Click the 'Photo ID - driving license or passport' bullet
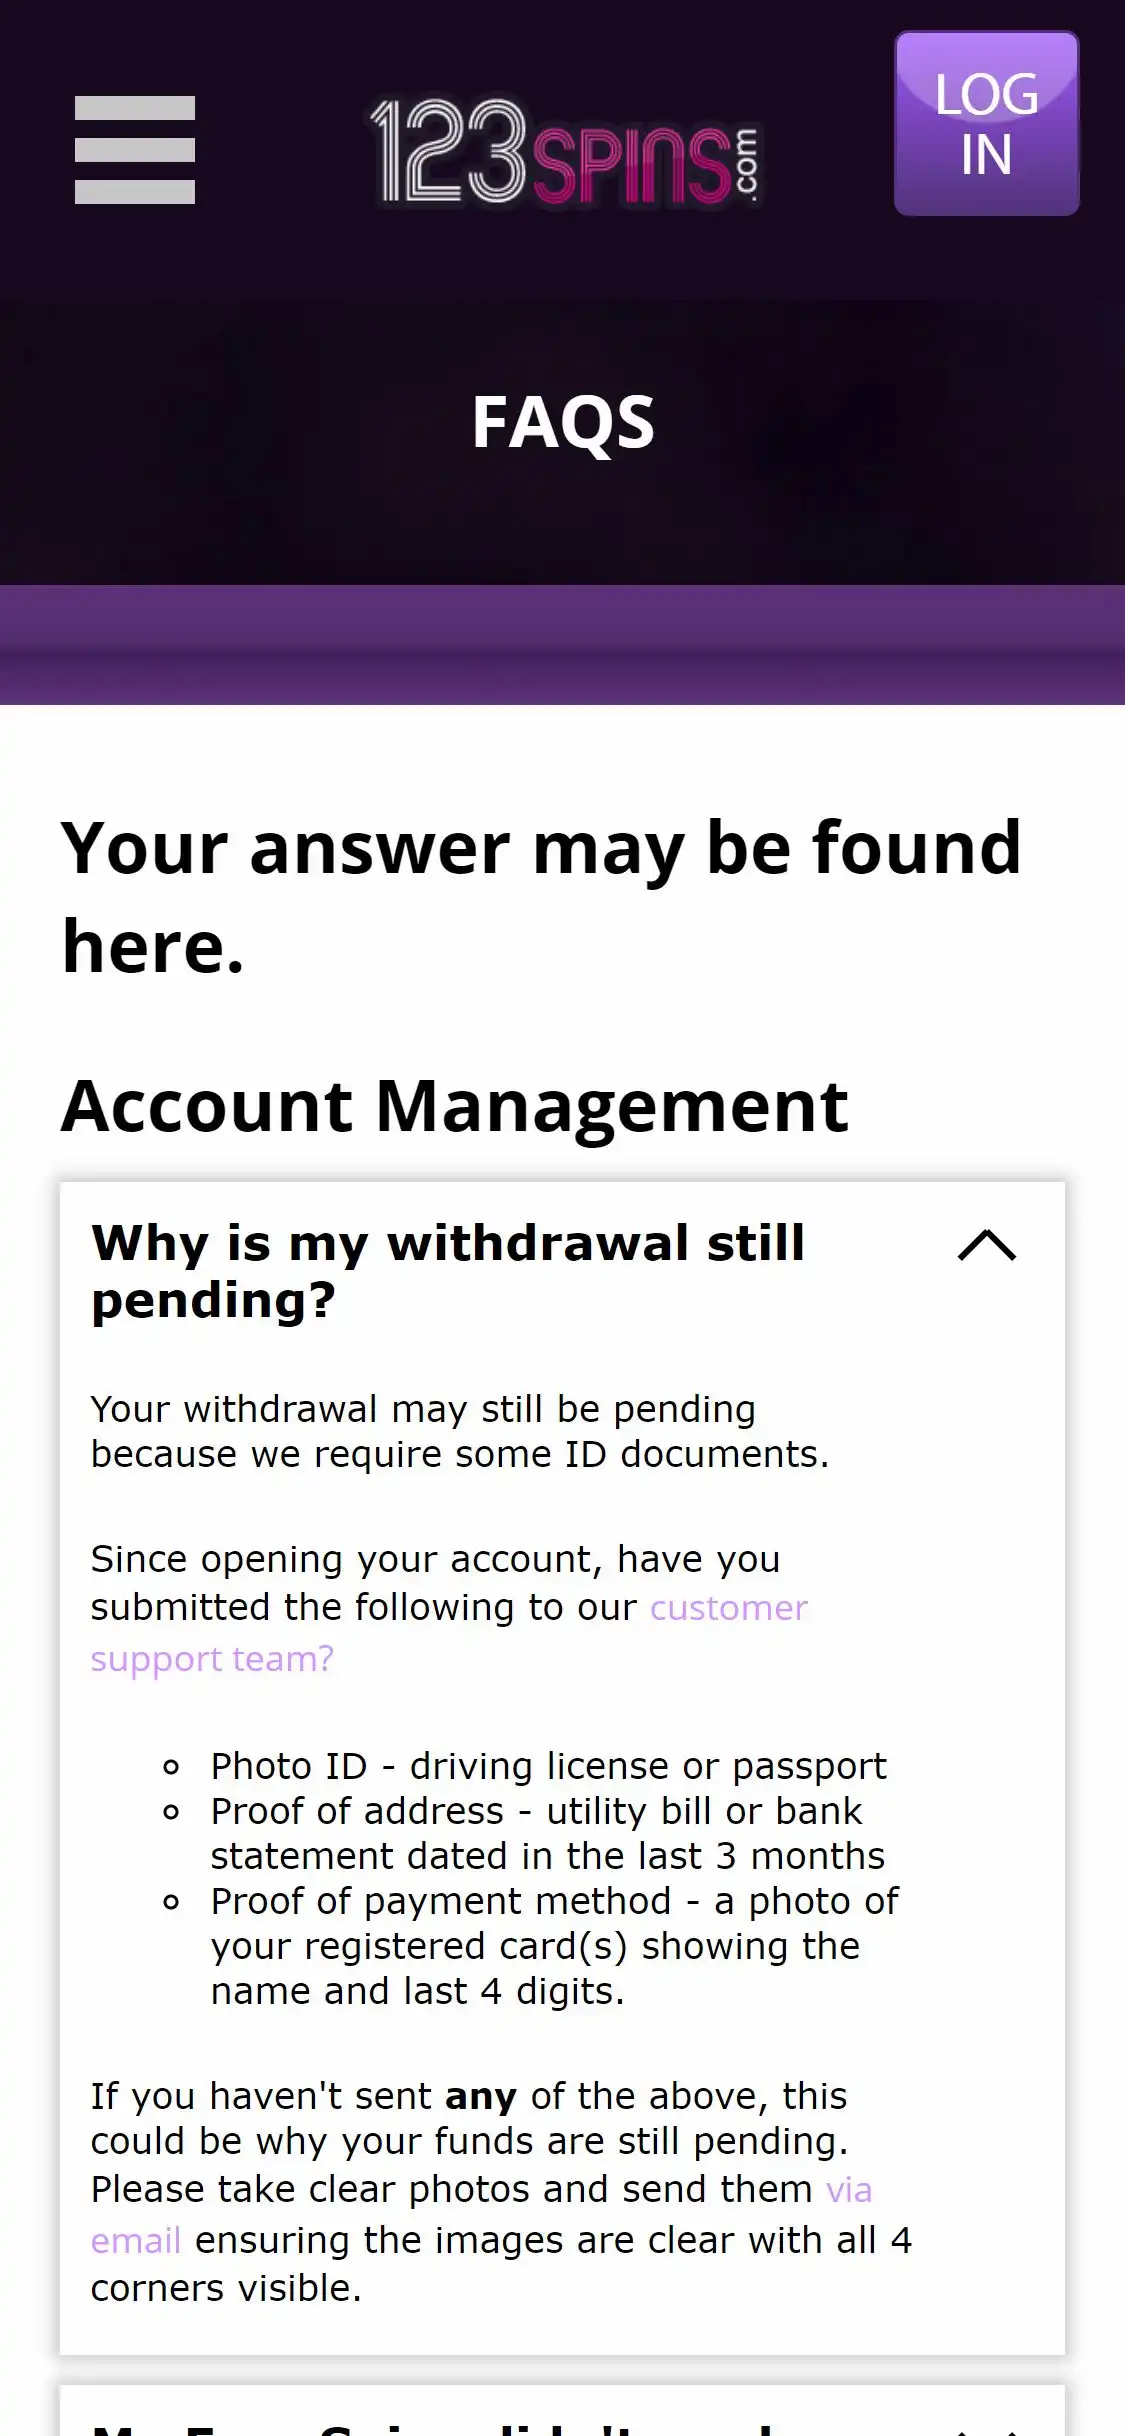The width and height of the screenshot is (1125, 2436). coord(548,1766)
